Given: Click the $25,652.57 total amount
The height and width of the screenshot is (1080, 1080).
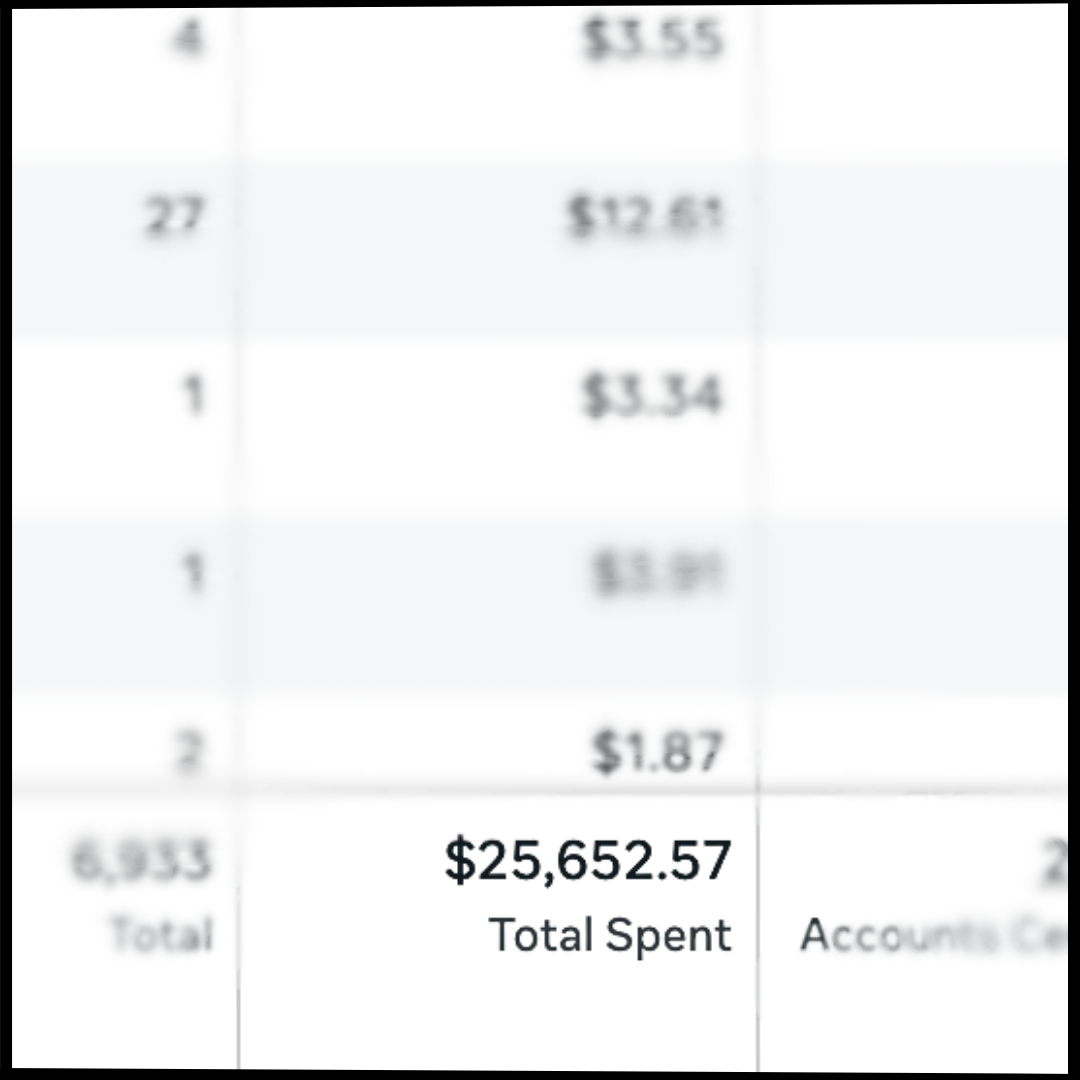Looking at the screenshot, I should pos(588,861).
